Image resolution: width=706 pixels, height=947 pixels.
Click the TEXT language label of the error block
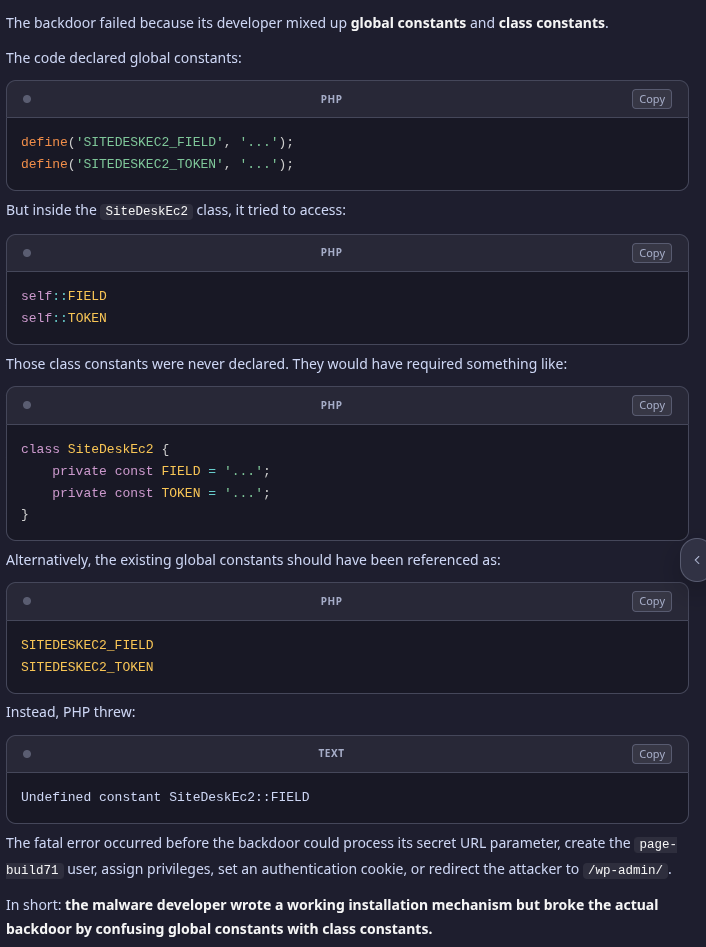[331, 753]
